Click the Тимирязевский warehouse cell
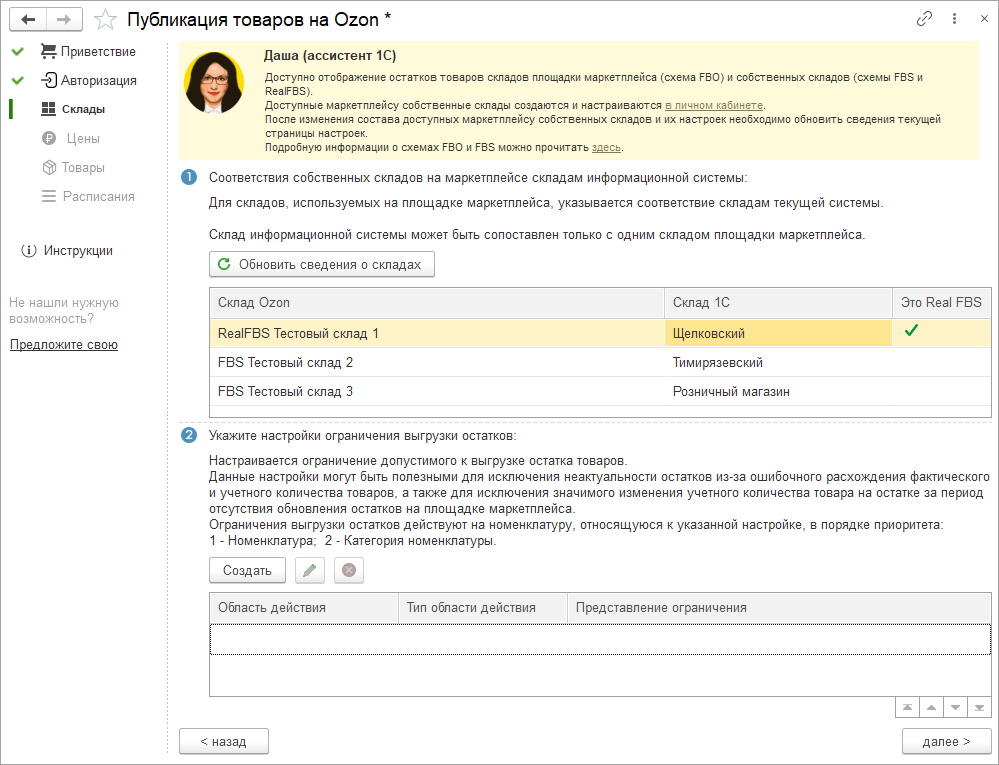This screenshot has width=999, height=765. point(779,362)
